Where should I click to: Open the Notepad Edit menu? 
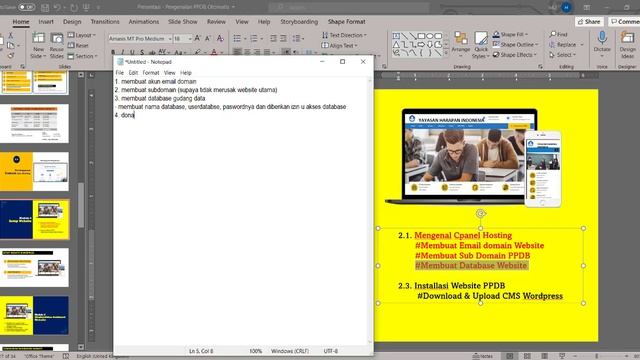tap(133, 73)
